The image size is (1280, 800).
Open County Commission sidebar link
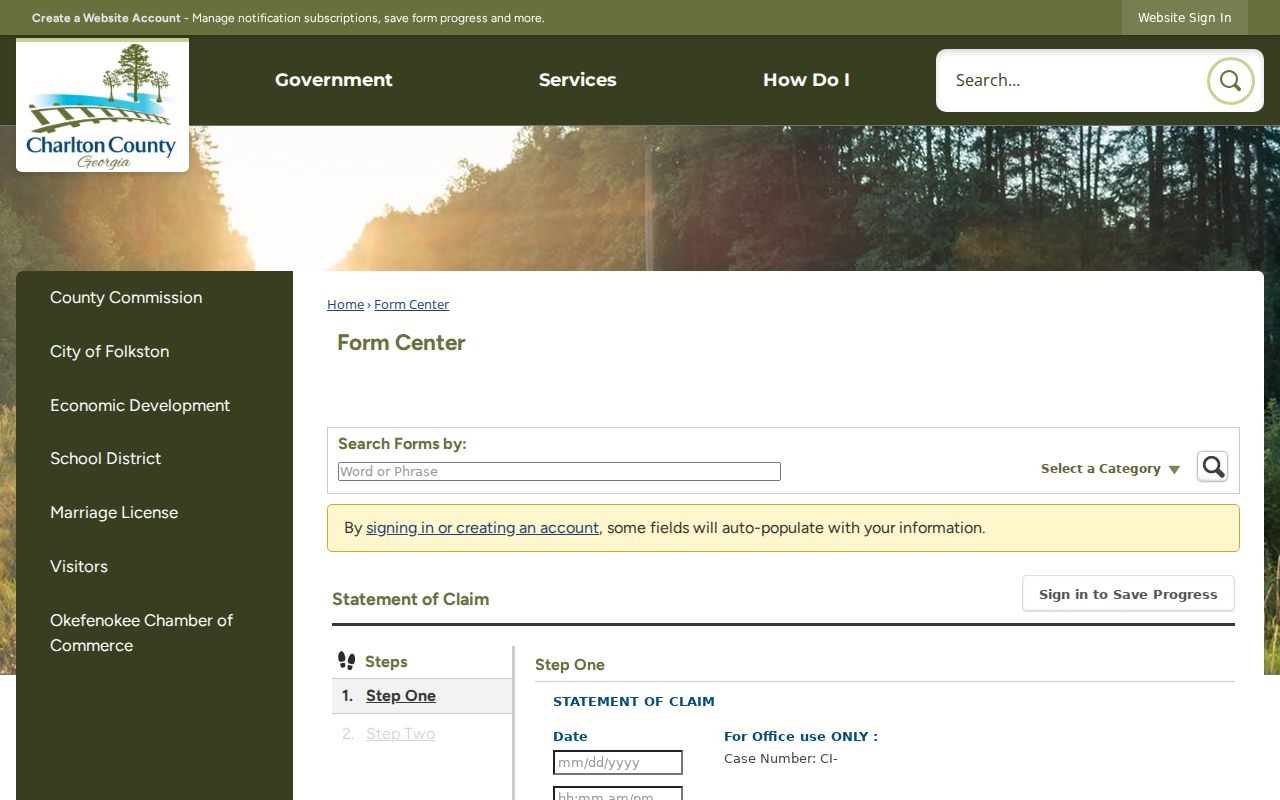126,298
